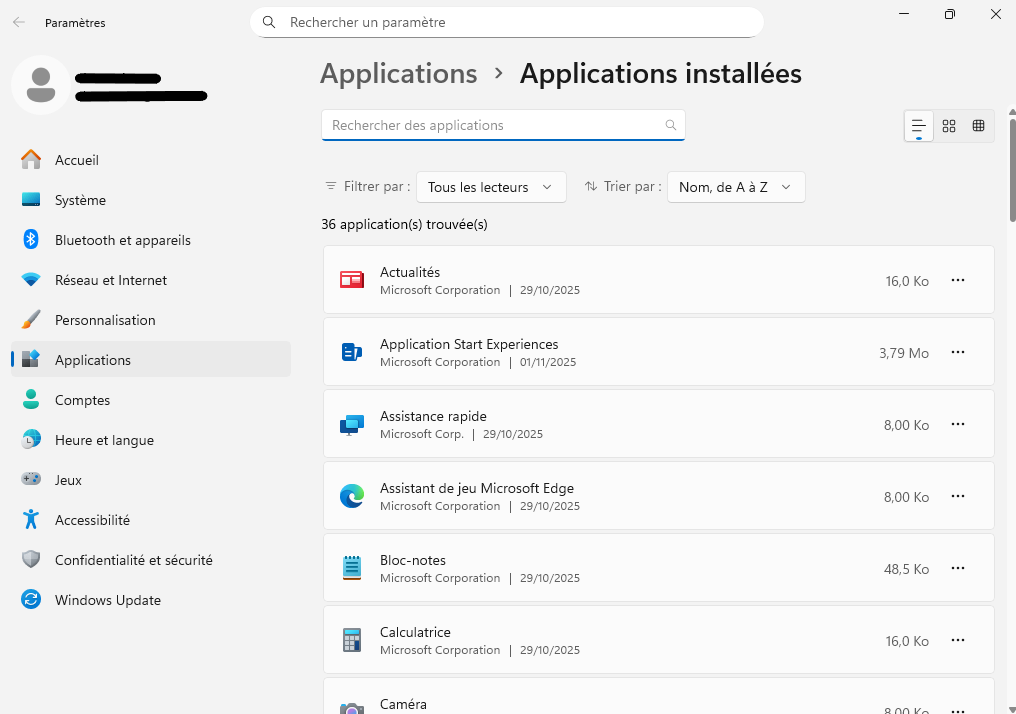
Task: Click the Rechercher des applications field
Action: [x=495, y=125]
